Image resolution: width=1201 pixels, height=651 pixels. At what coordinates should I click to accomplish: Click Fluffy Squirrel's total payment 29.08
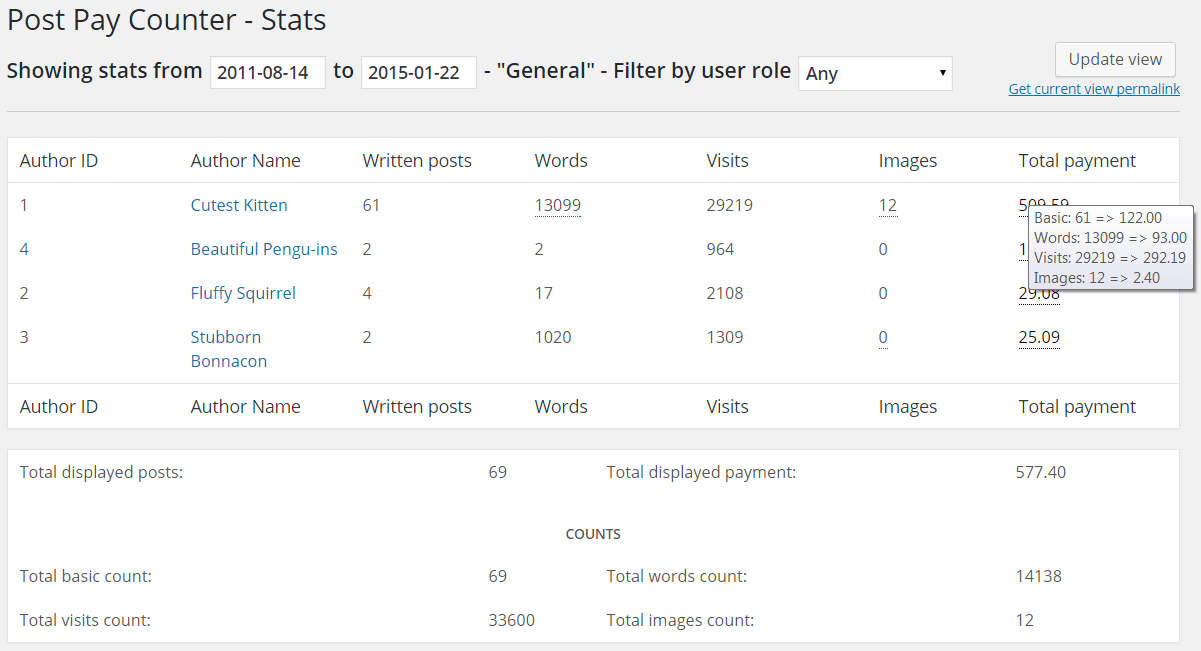point(1039,293)
